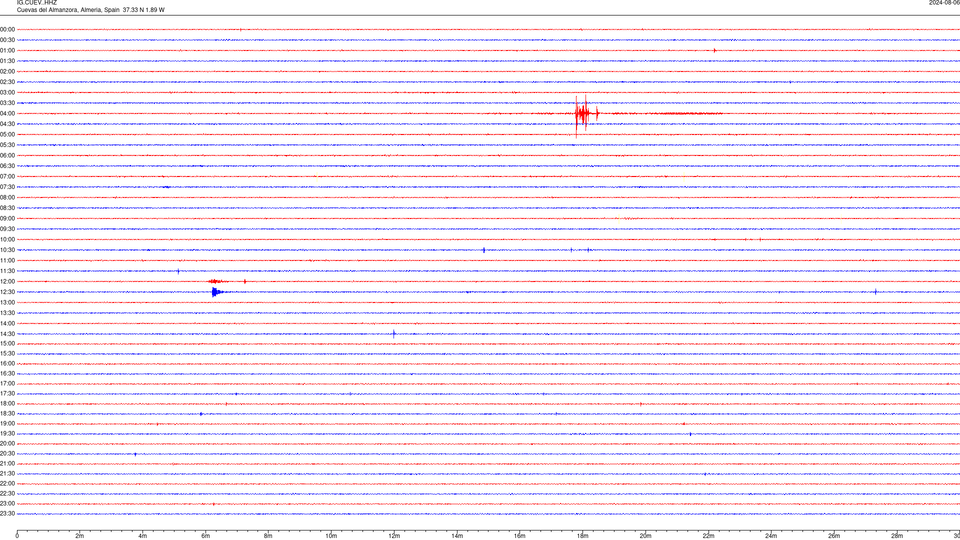The height and width of the screenshot is (540, 960).
Task: Click the 03:00 time label
Action: [x=7, y=92]
